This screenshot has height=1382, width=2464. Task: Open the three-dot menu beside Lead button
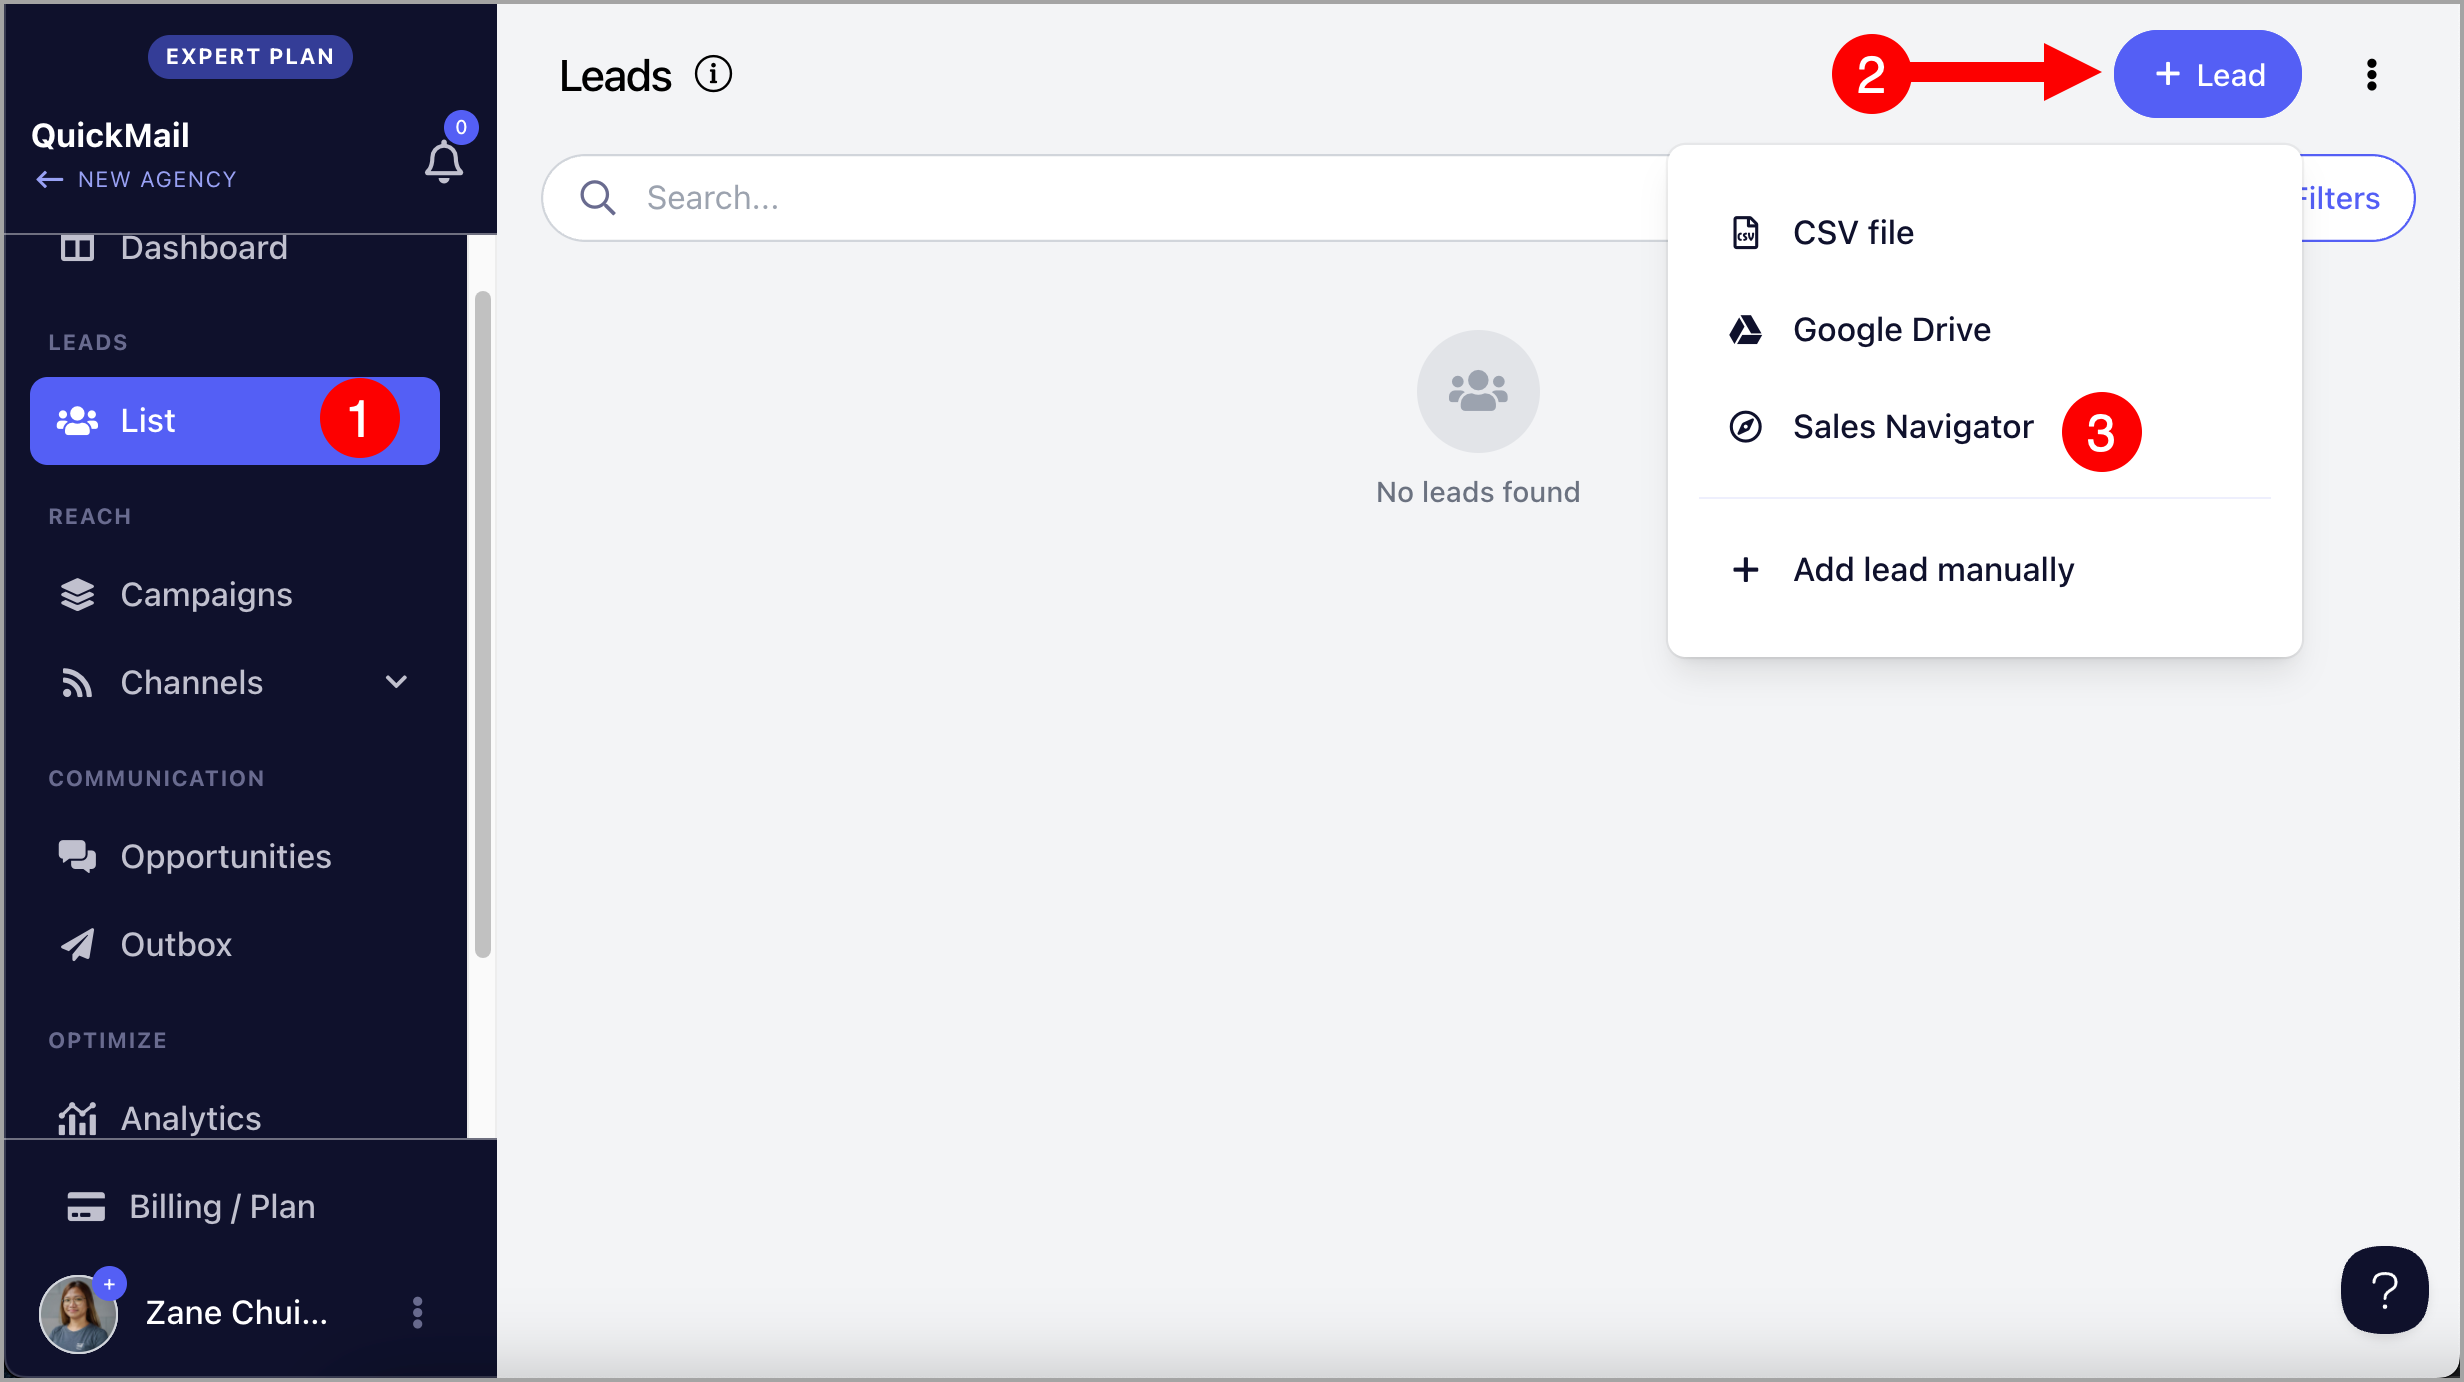pyautogui.click(x=2371, y=75)
